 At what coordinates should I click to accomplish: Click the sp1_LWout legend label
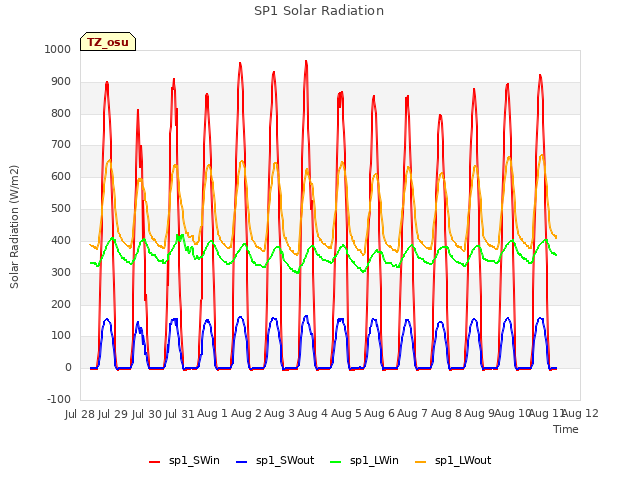click(x=463, y=461)
